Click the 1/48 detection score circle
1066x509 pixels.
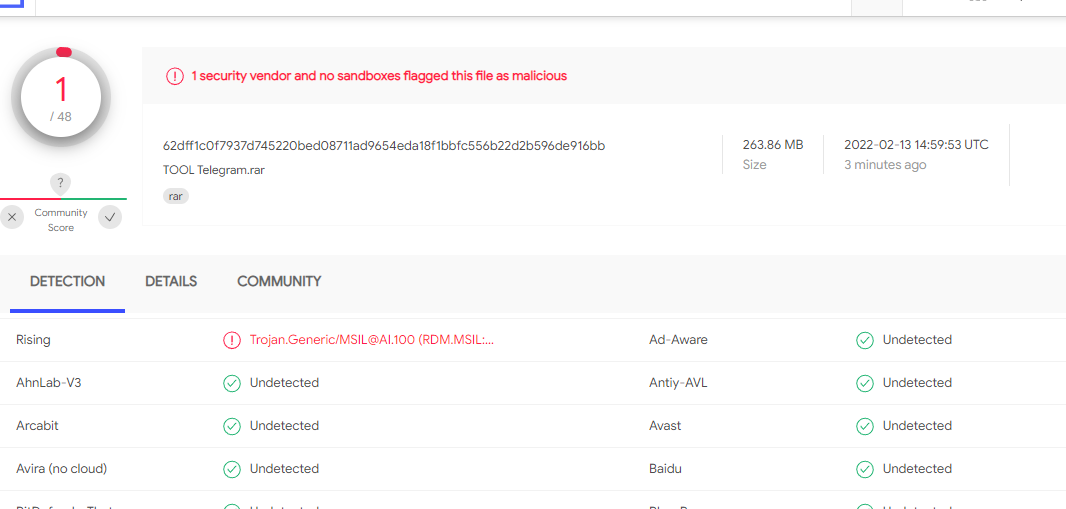(x=61, y=97)
